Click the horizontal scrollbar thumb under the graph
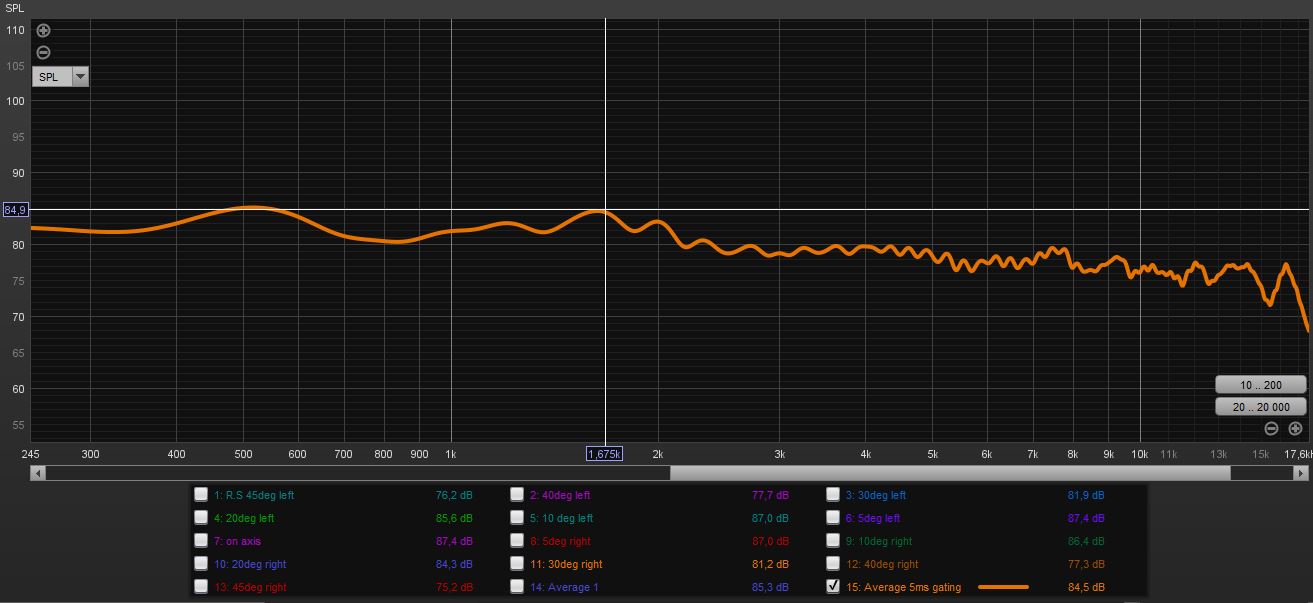This screenshot has width=1313, height=603. coord(950,473)
